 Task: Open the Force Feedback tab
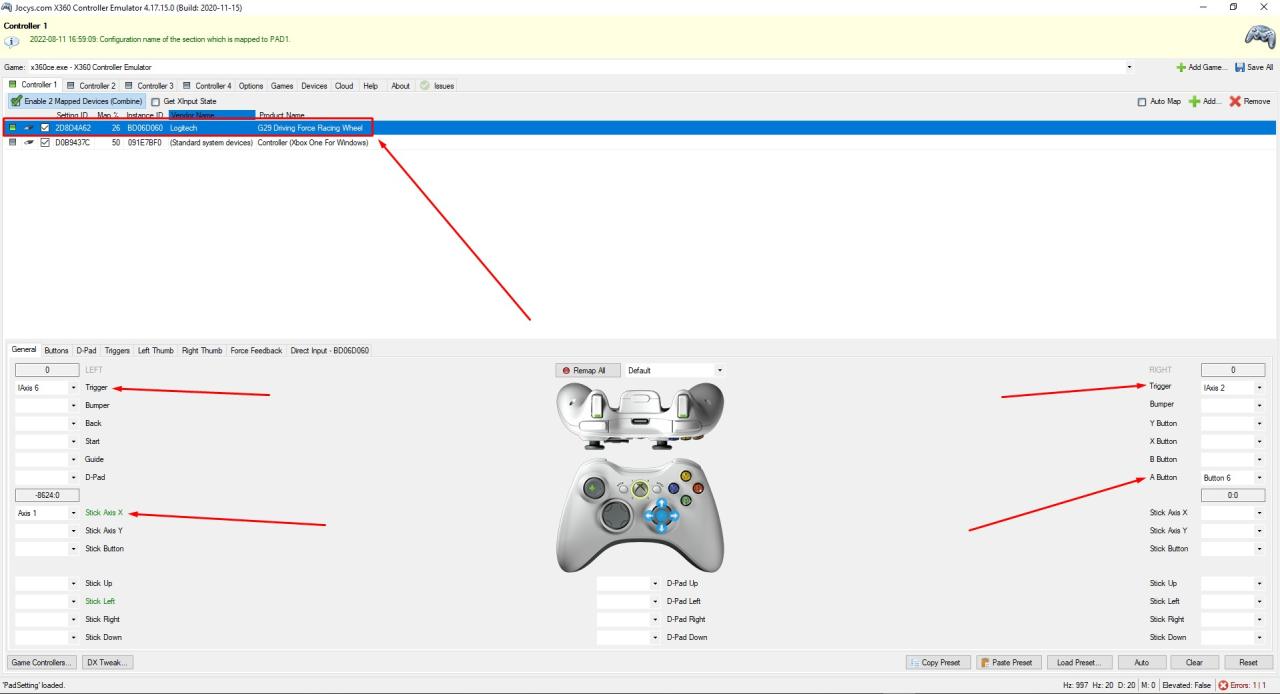pos(256,351)
